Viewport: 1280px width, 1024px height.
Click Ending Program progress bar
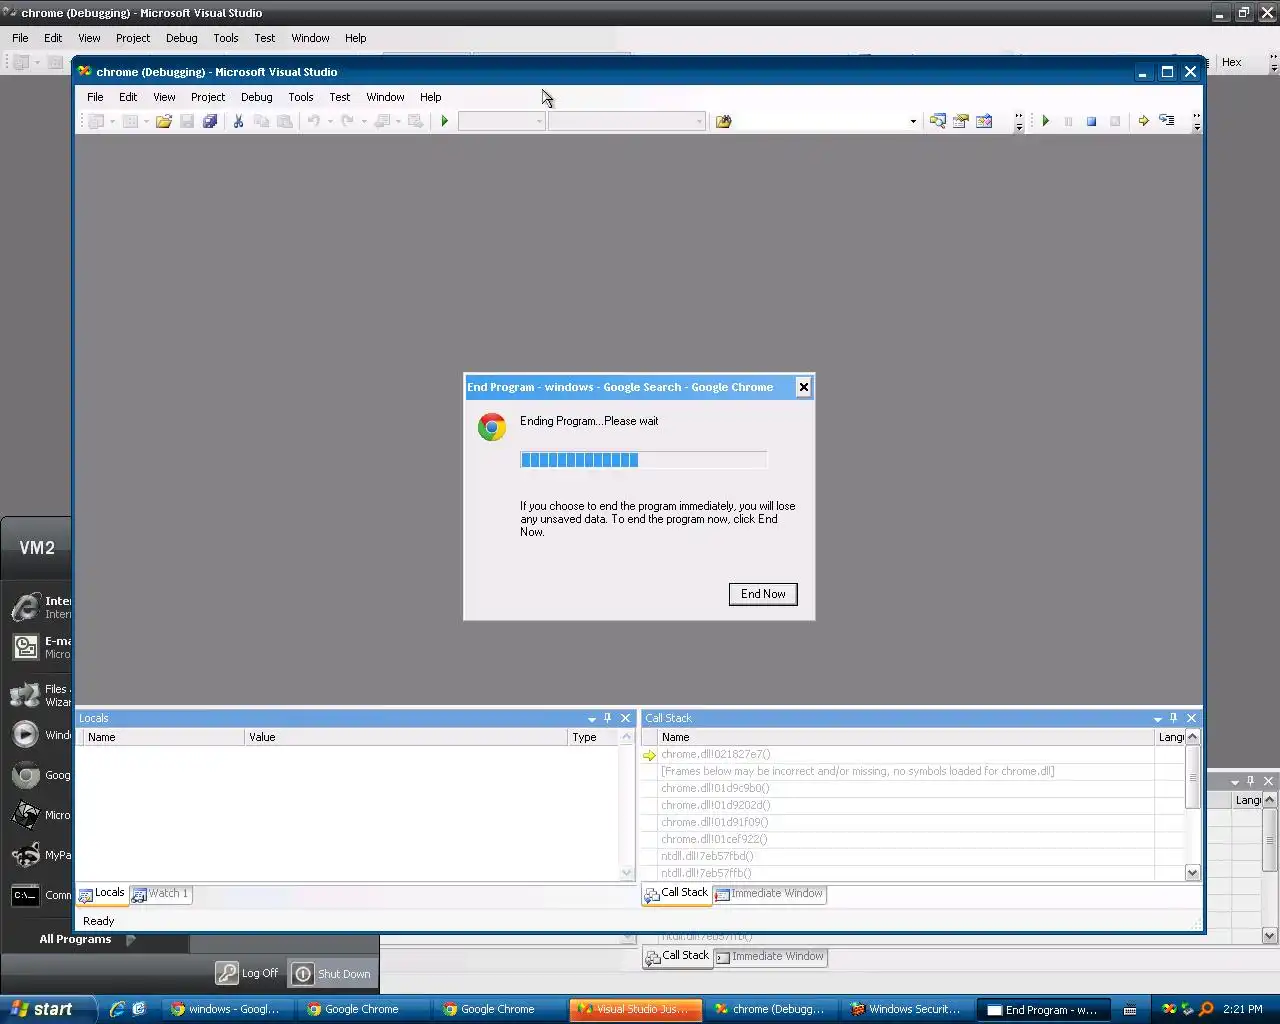pyautogui.click(x=643, y=460)
